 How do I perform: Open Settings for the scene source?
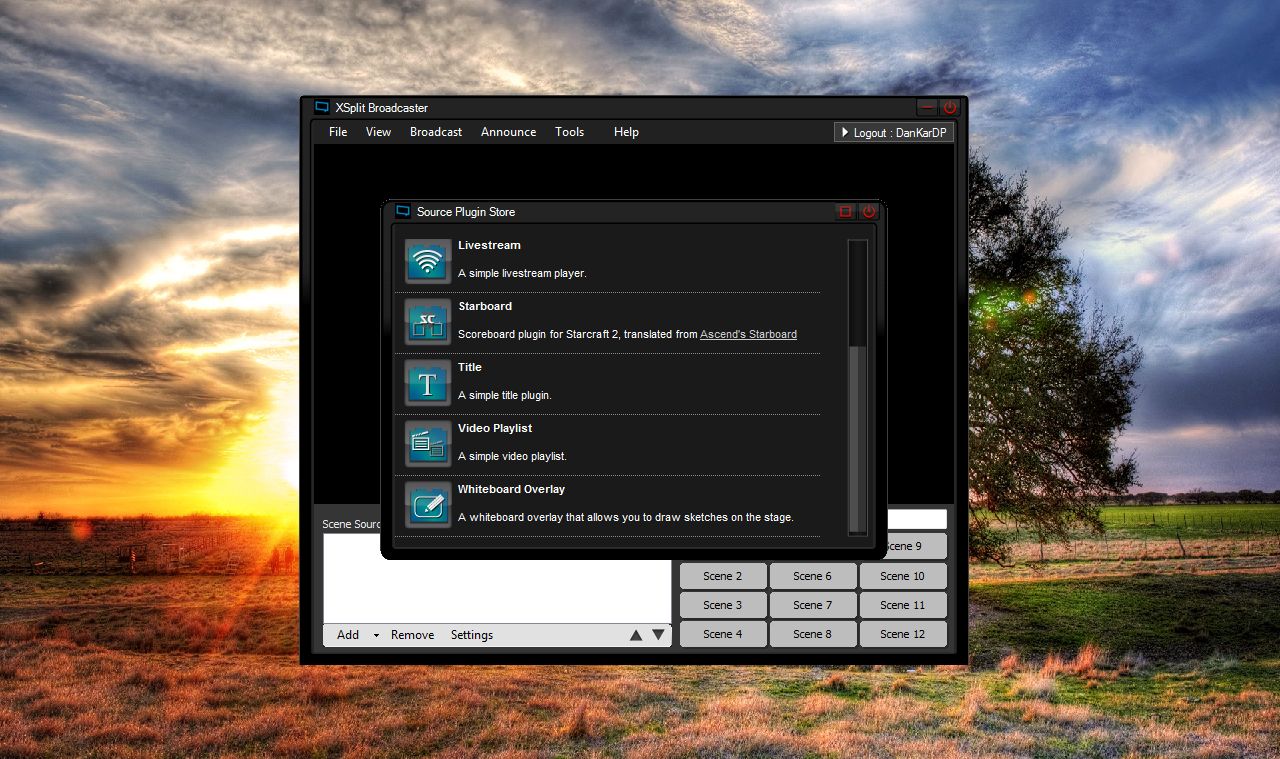[x=472, y=635]
